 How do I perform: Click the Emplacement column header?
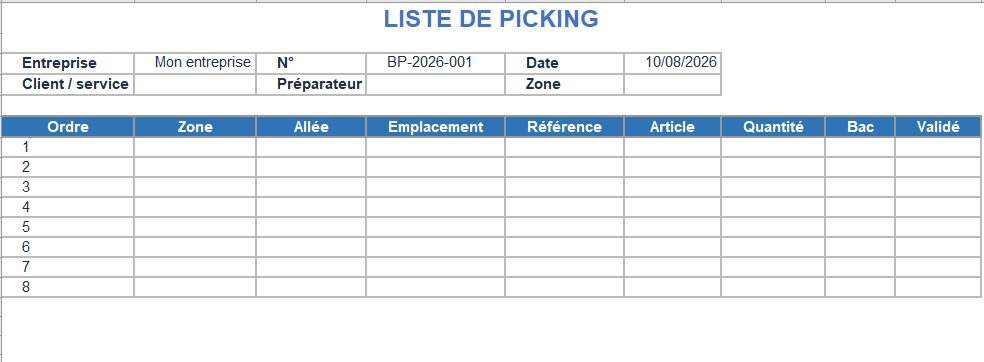436,127
